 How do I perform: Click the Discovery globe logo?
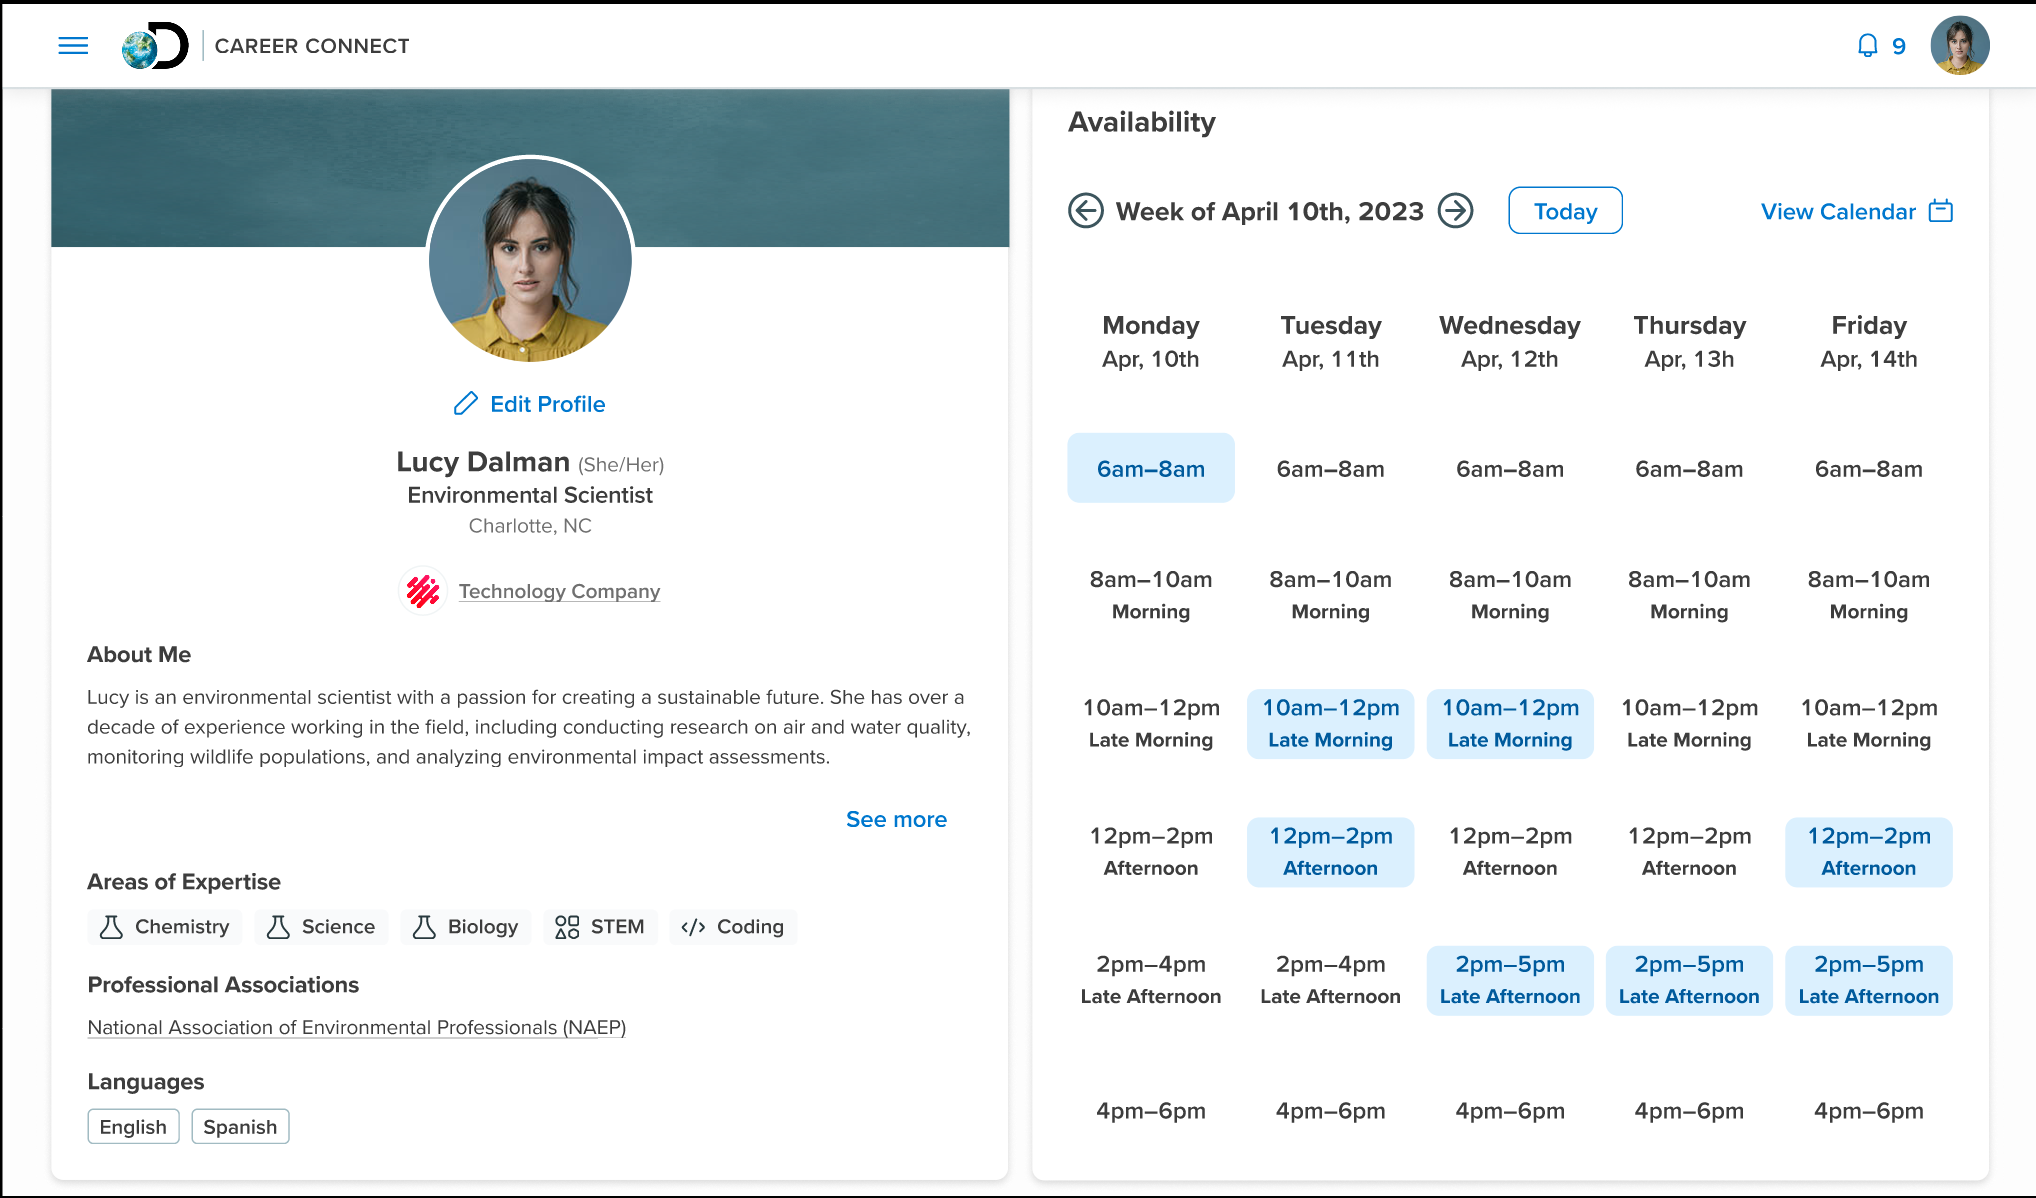tap(155, 46)
